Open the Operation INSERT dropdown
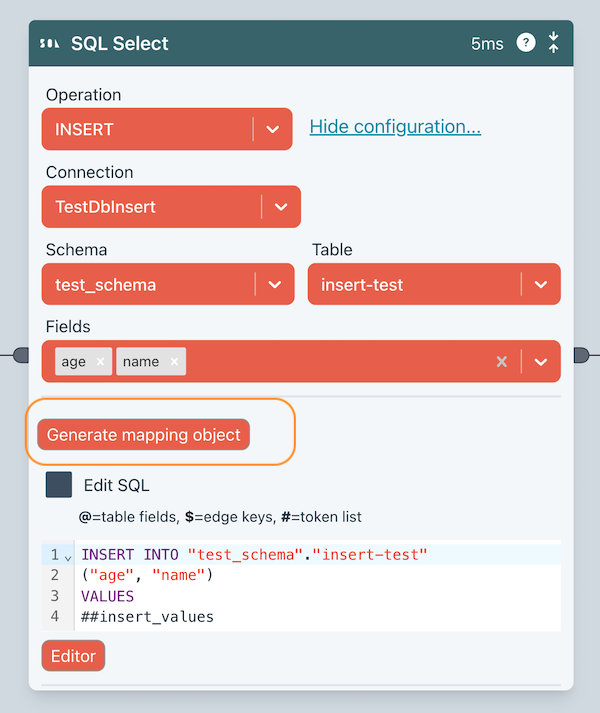The image size is (600, 713). click(x=272, y=129)
